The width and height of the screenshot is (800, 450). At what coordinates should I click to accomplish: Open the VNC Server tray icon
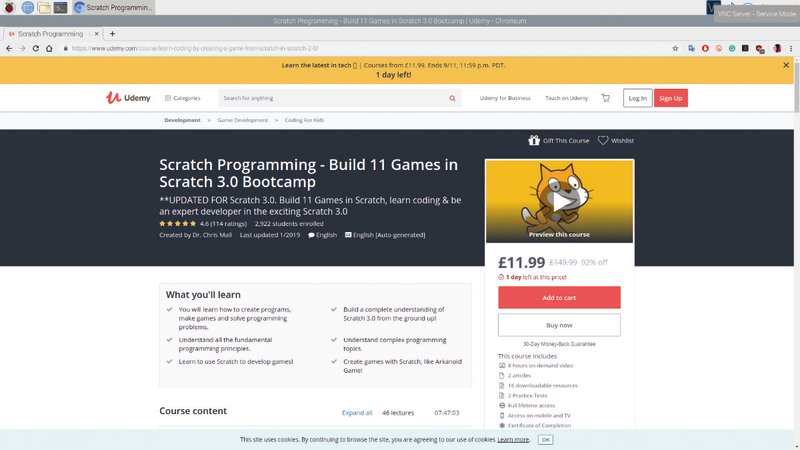tap(713, 7)
